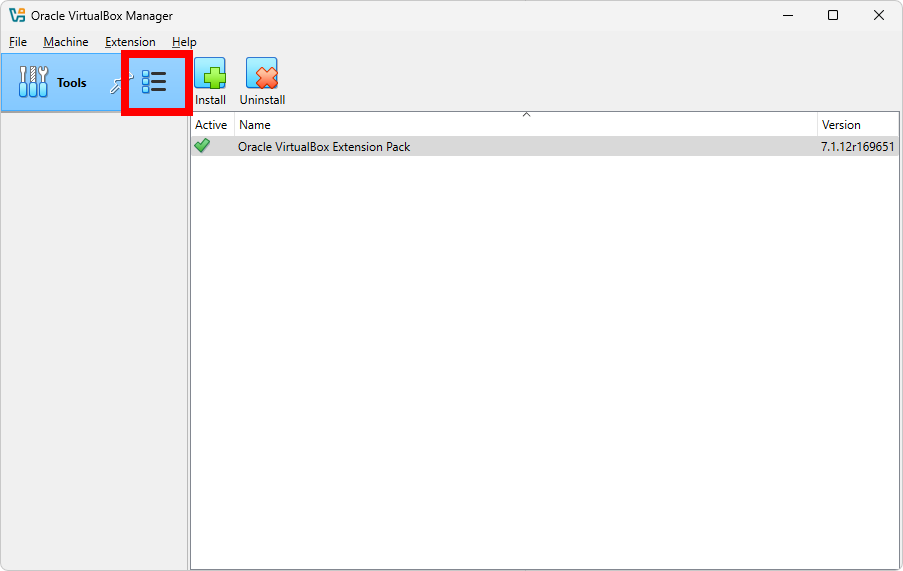903x571 pixels.
Task: Click the Uninstall extension pack icon
Action: pos(262,74)
